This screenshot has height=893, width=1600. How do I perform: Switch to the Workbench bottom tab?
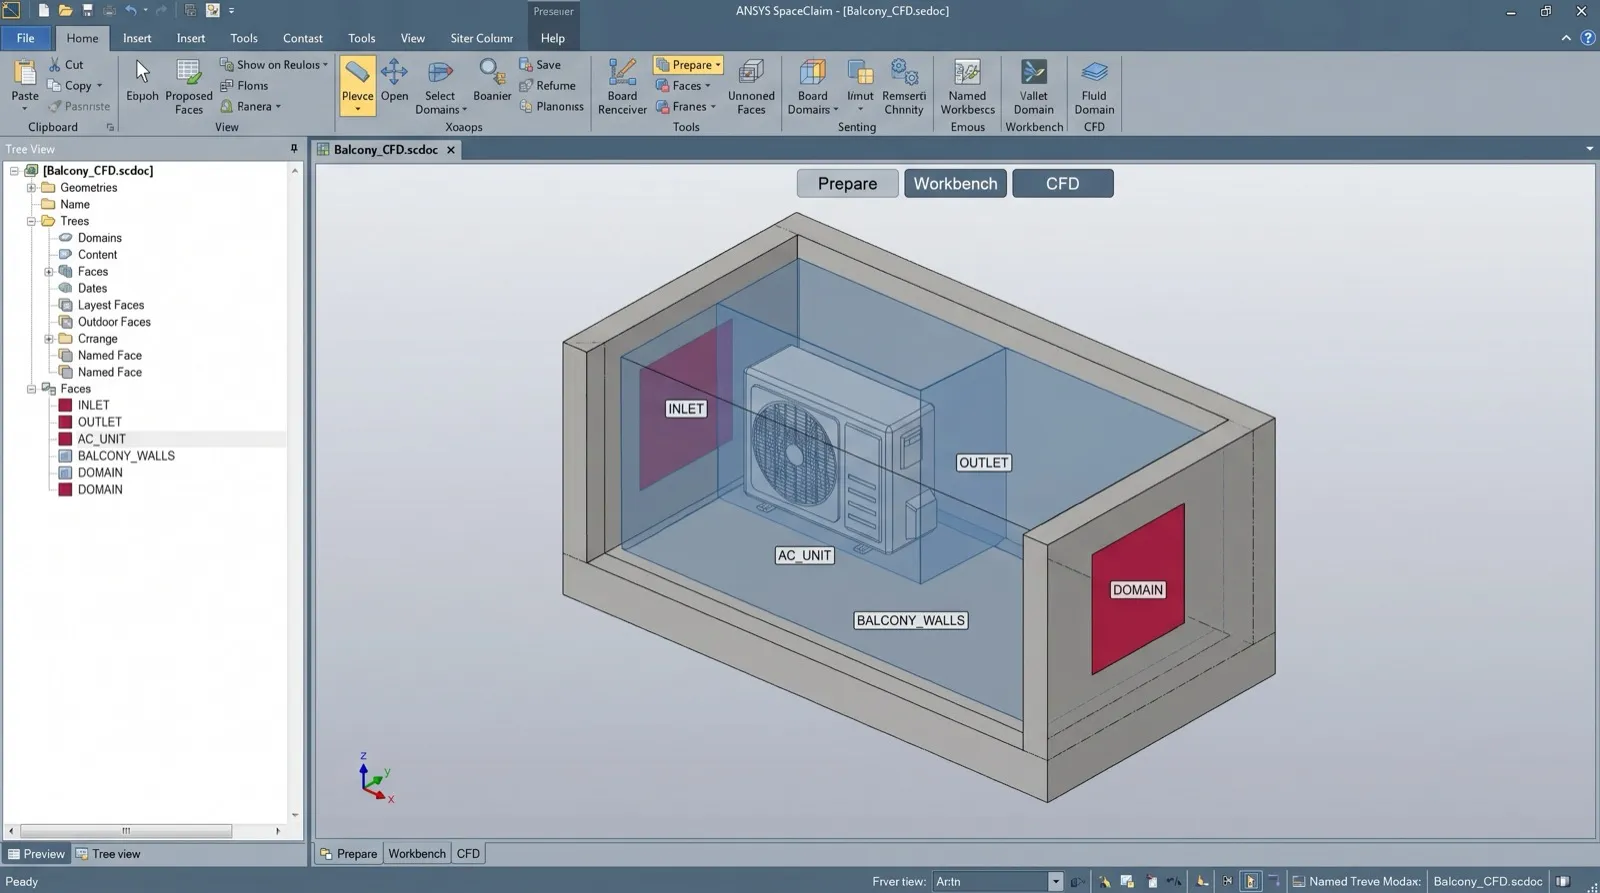point(417,854)
